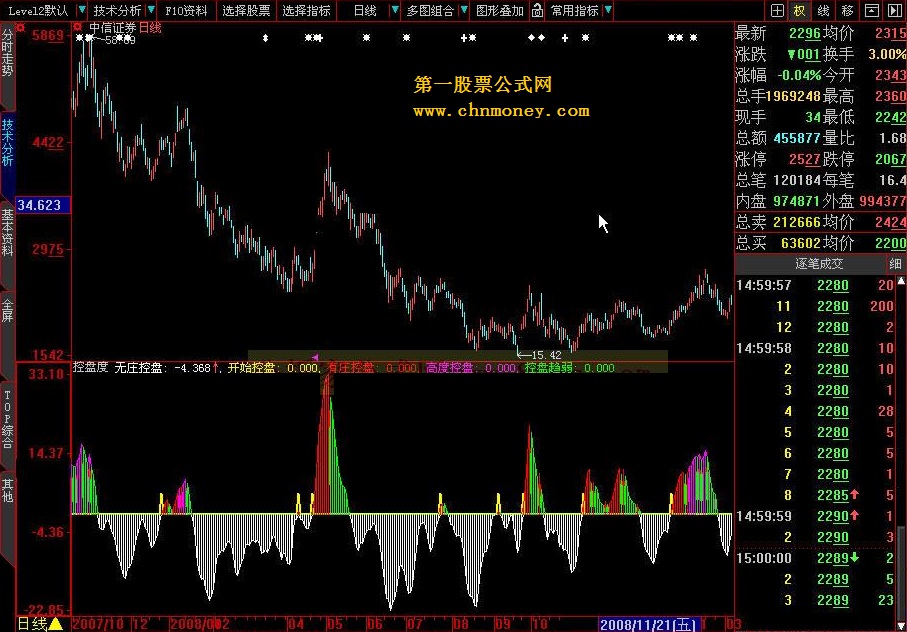
Task: Click the 常用指标 toolbar button
Action: point(574,10)
